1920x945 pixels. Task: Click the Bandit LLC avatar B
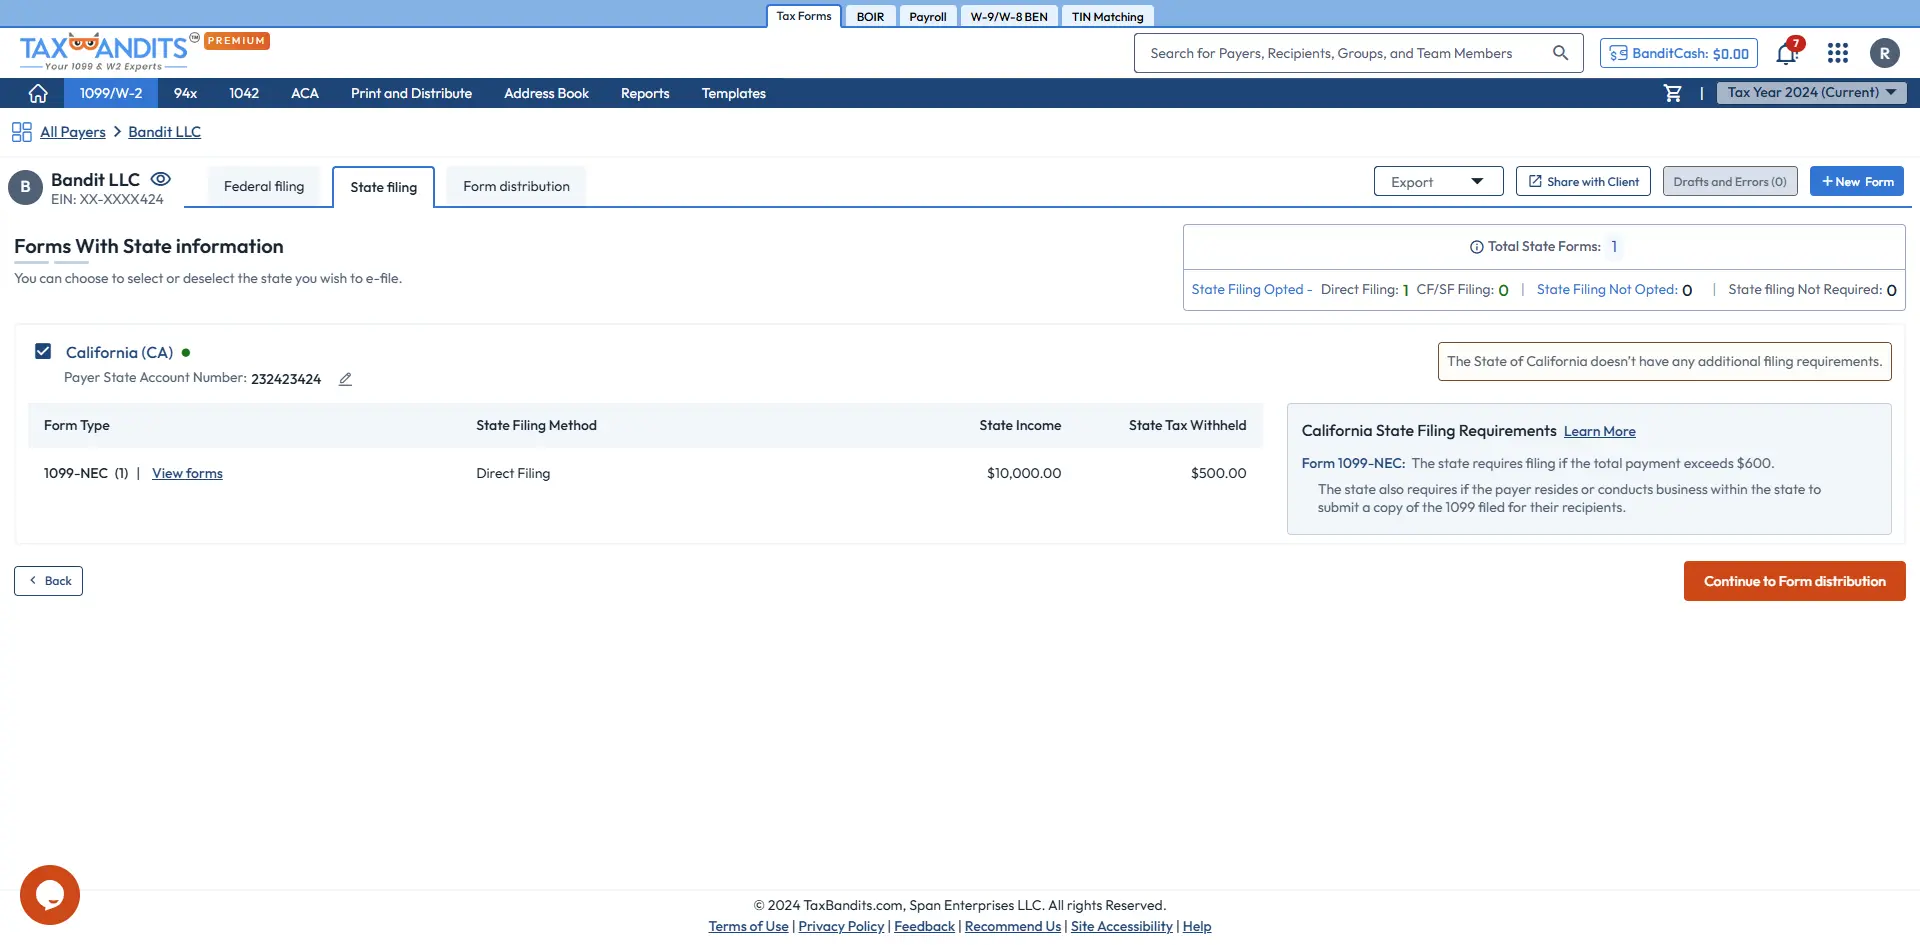(25, 187)
